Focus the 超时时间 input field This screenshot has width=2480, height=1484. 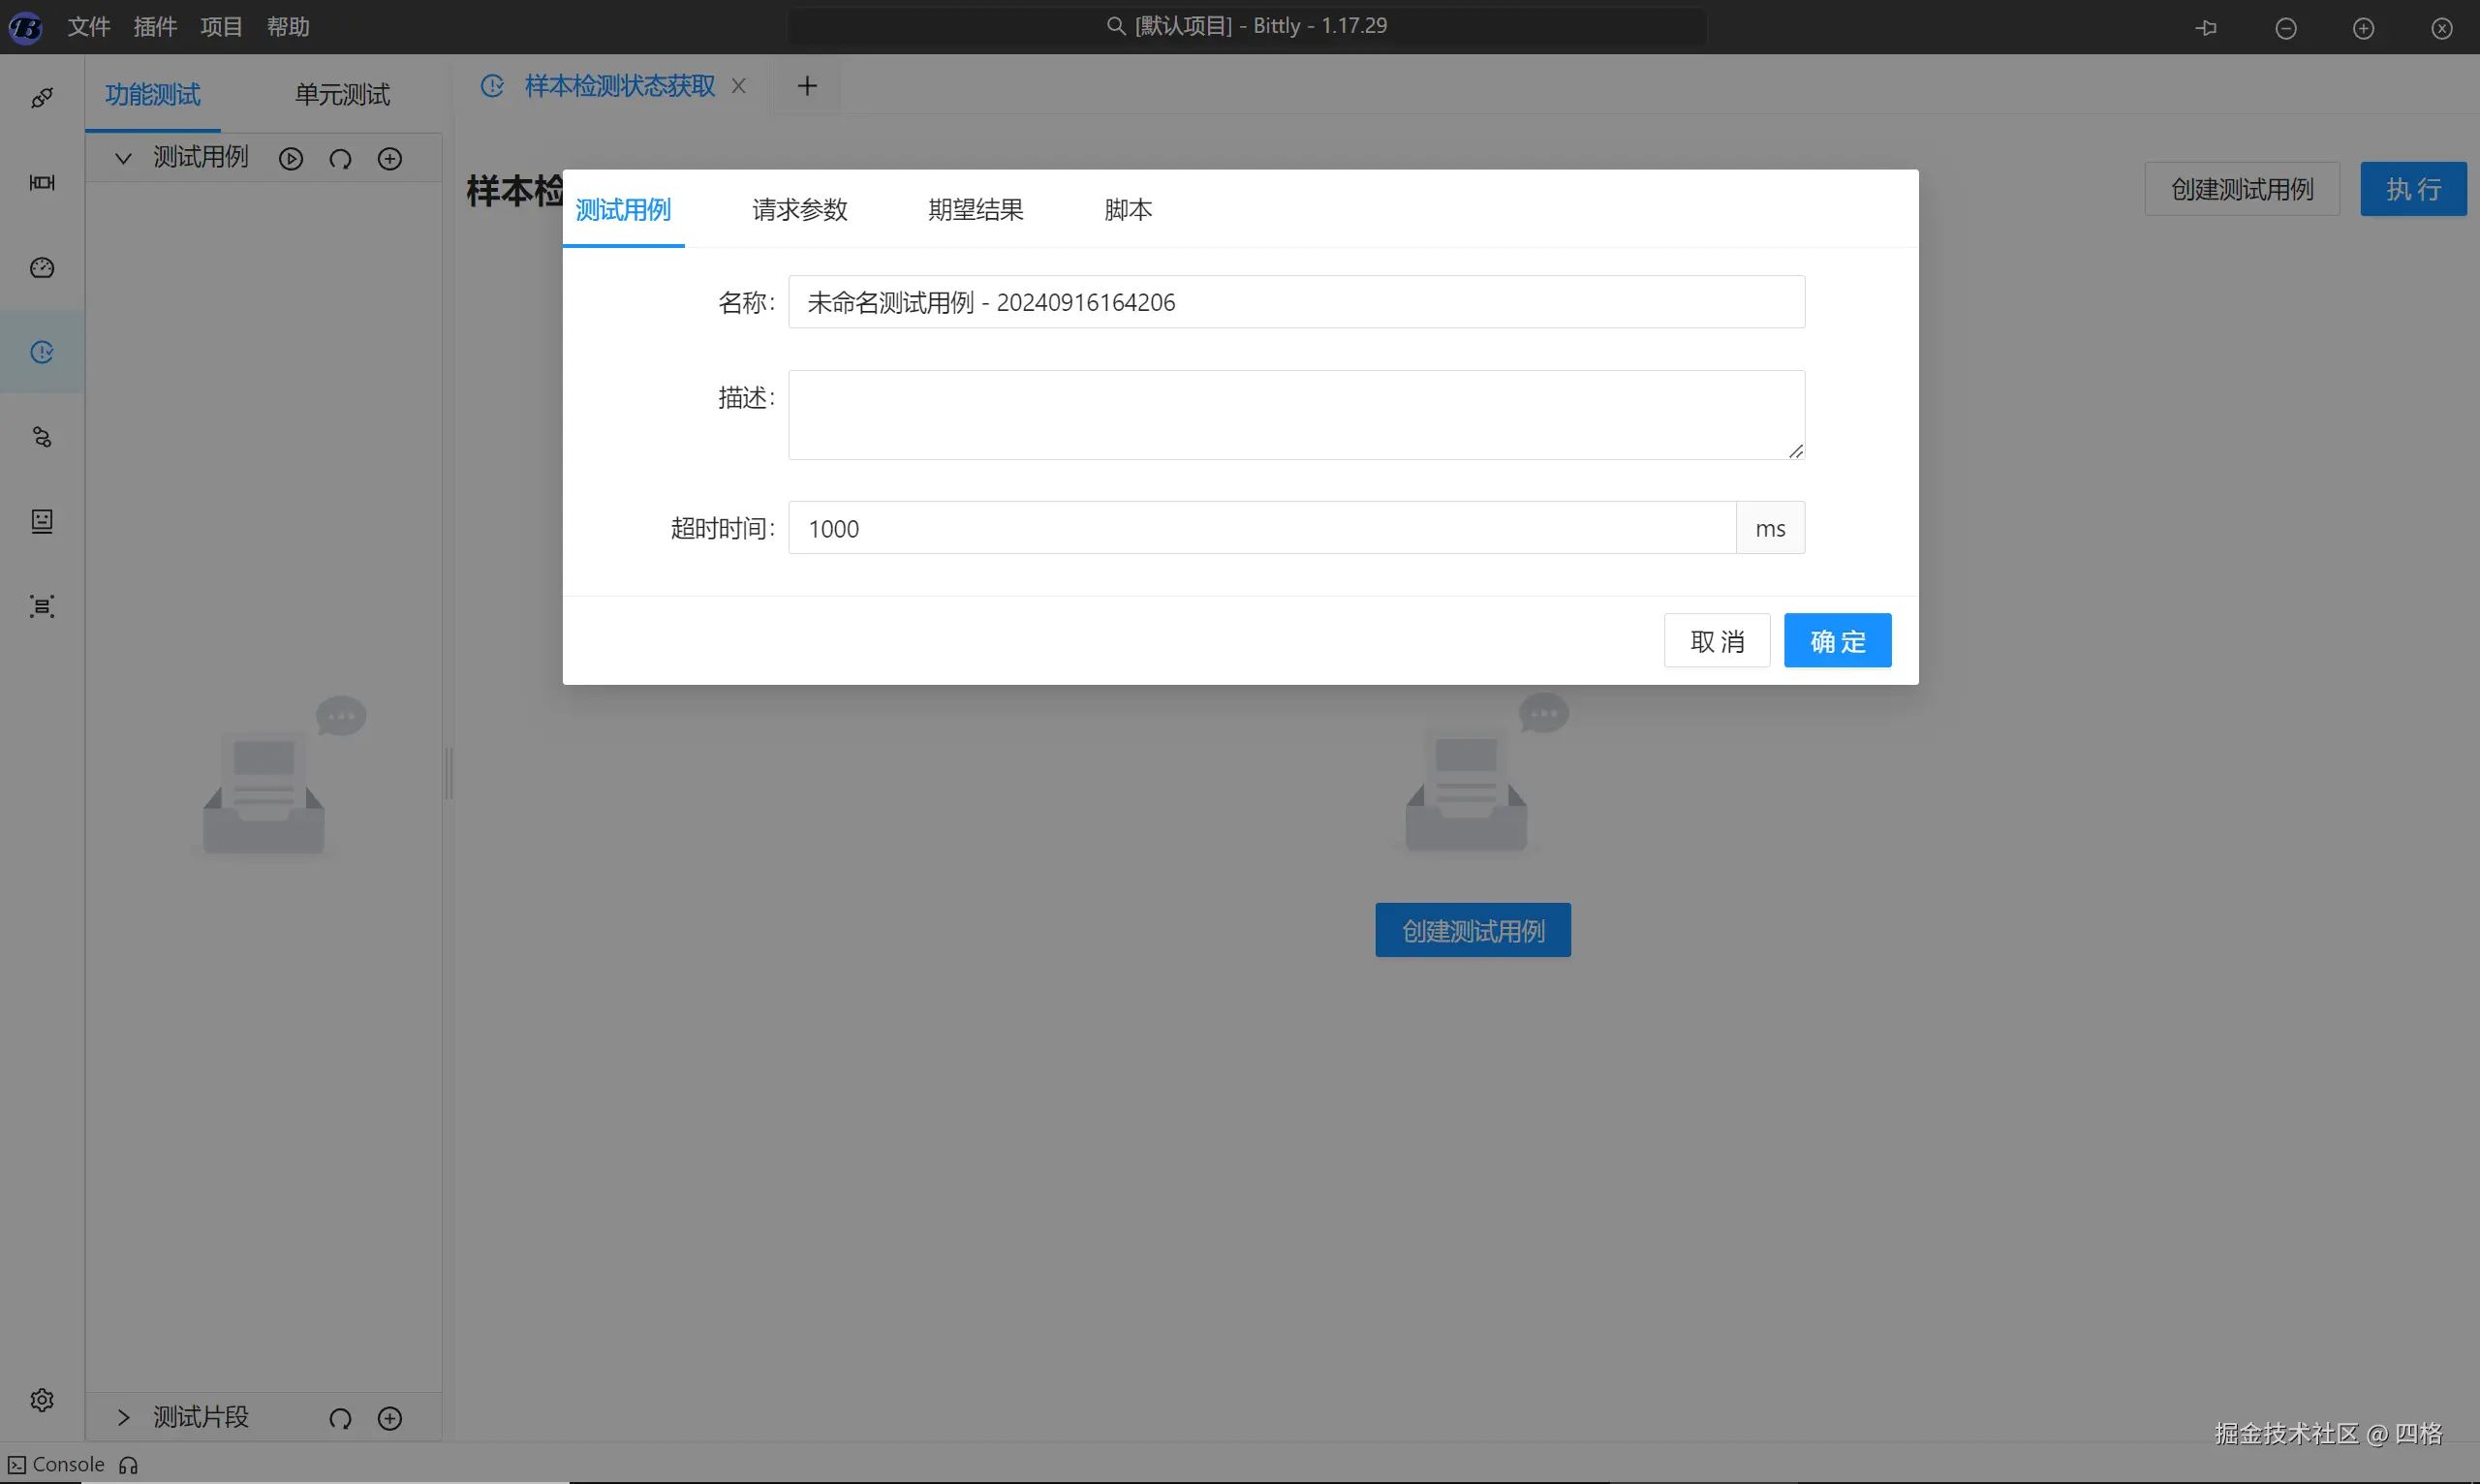[1262, 528]
